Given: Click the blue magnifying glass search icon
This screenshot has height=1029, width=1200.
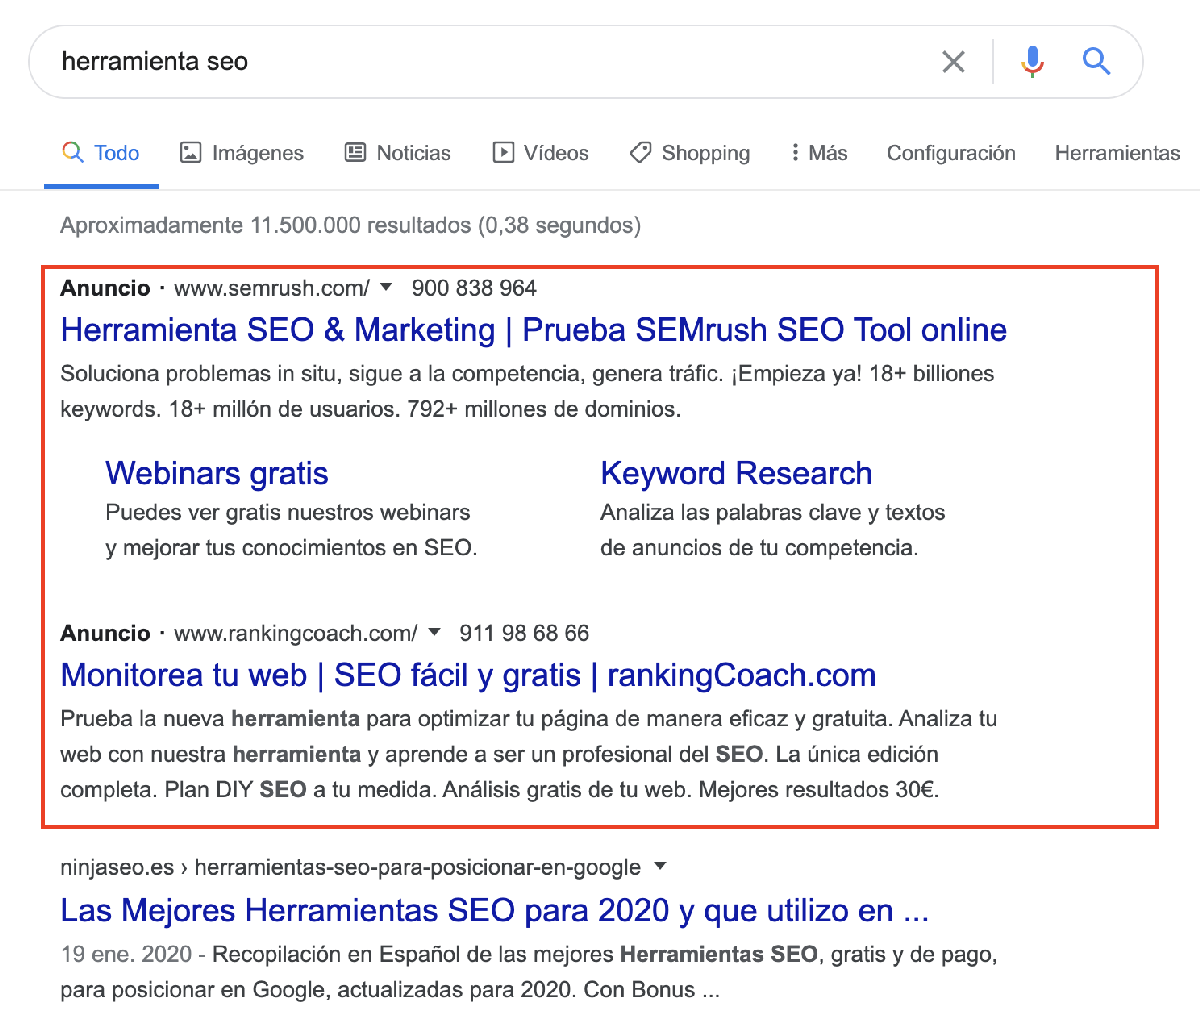Looking at the screenshot, I should [x=1096, y=61].
